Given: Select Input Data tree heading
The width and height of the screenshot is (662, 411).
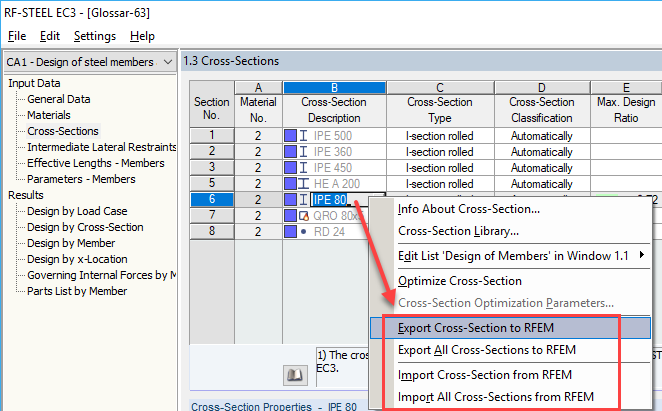Looking at the screenshot, I should 34,83.
